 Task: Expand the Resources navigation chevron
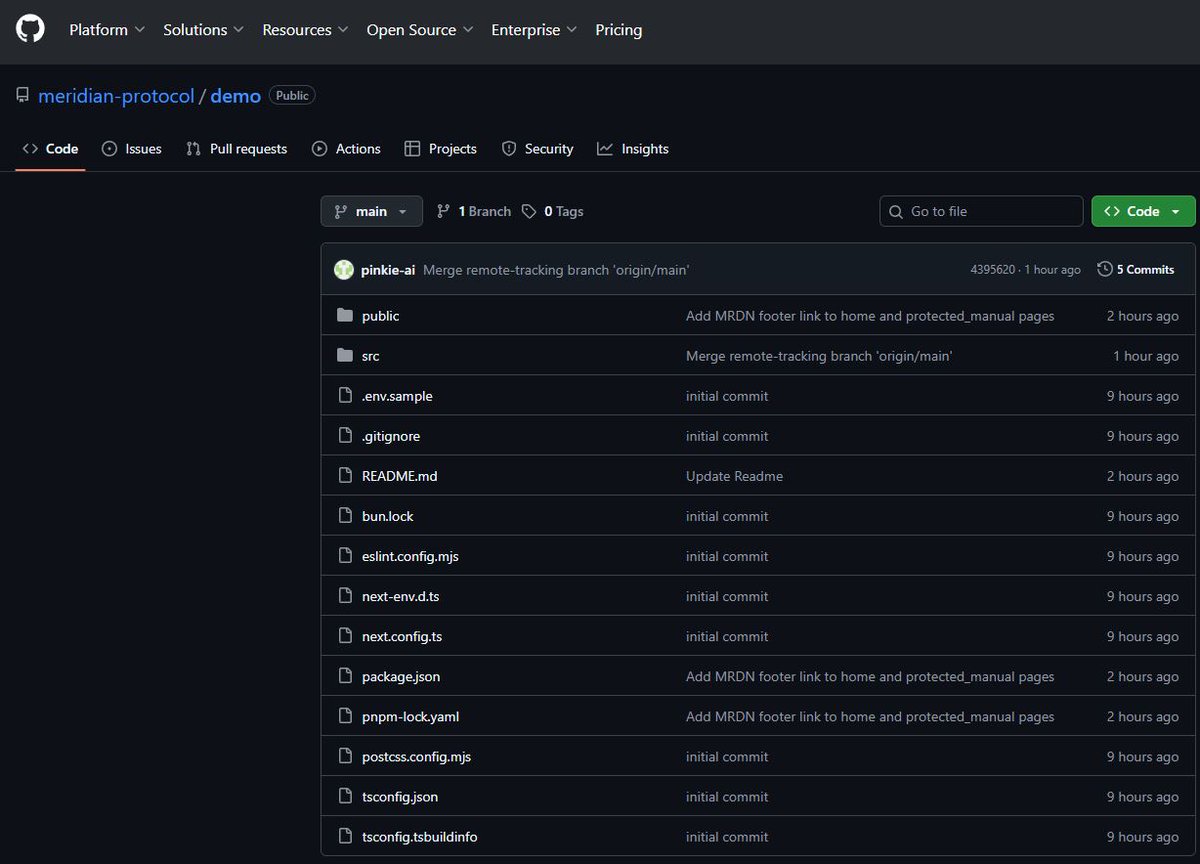[x=341, y=30]
